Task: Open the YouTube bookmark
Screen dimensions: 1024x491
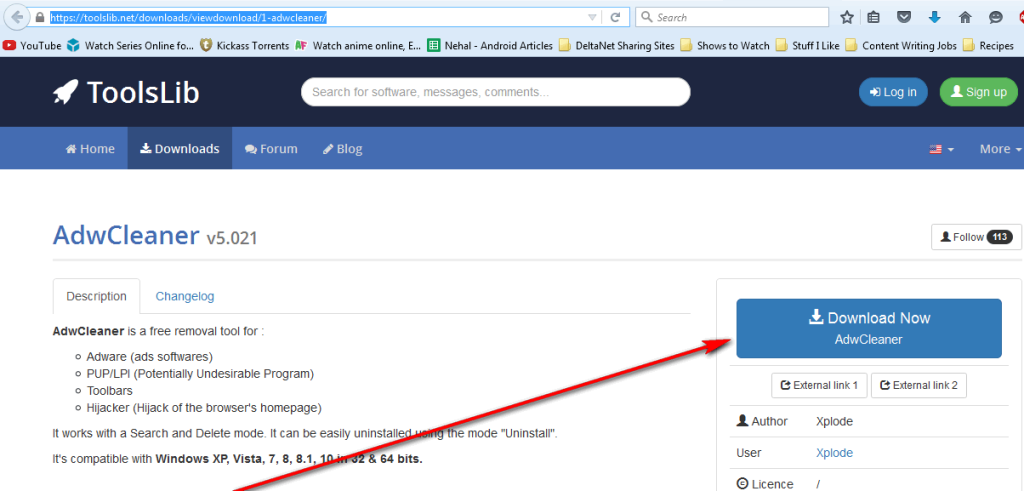Action: (33, 46)
